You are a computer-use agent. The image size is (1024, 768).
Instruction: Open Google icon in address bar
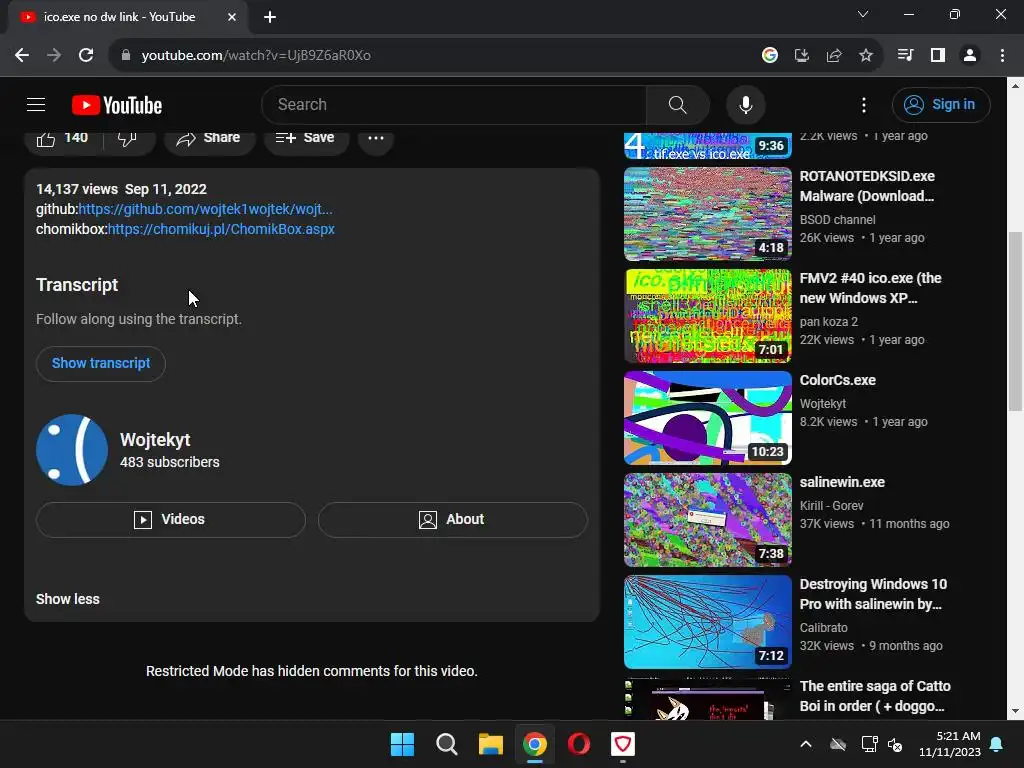769,56
